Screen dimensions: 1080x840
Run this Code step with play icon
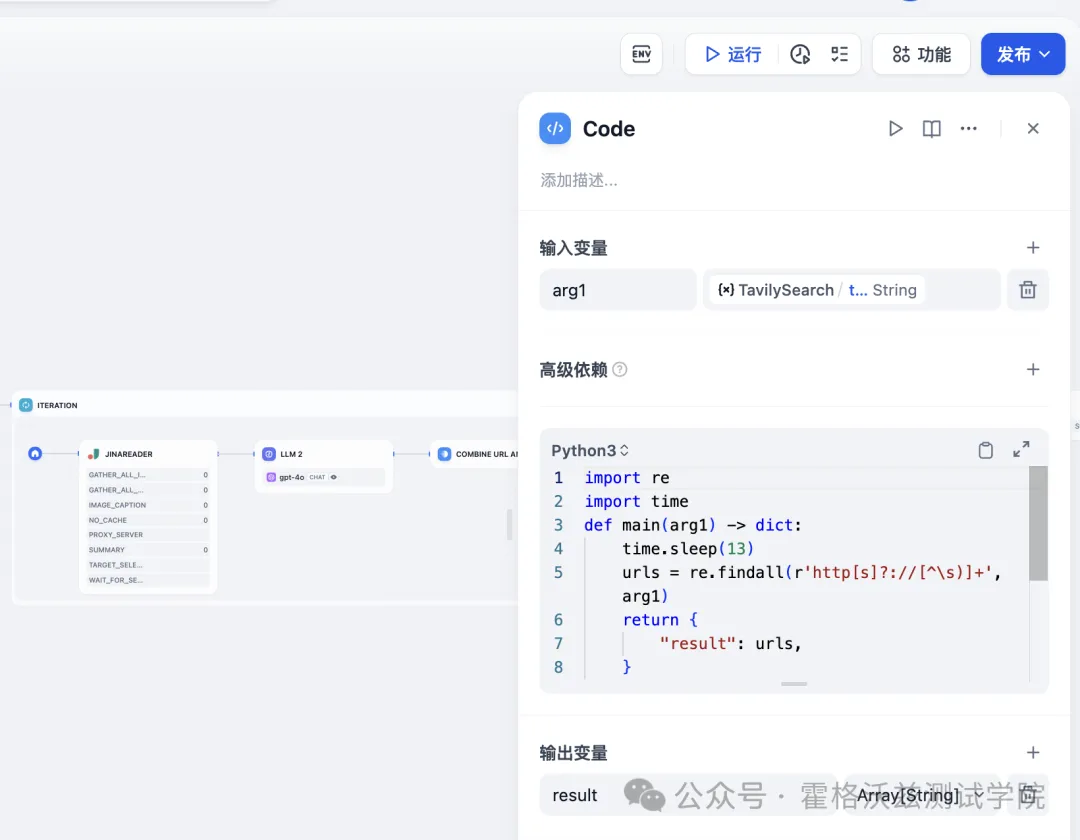(x=895, y=128)
